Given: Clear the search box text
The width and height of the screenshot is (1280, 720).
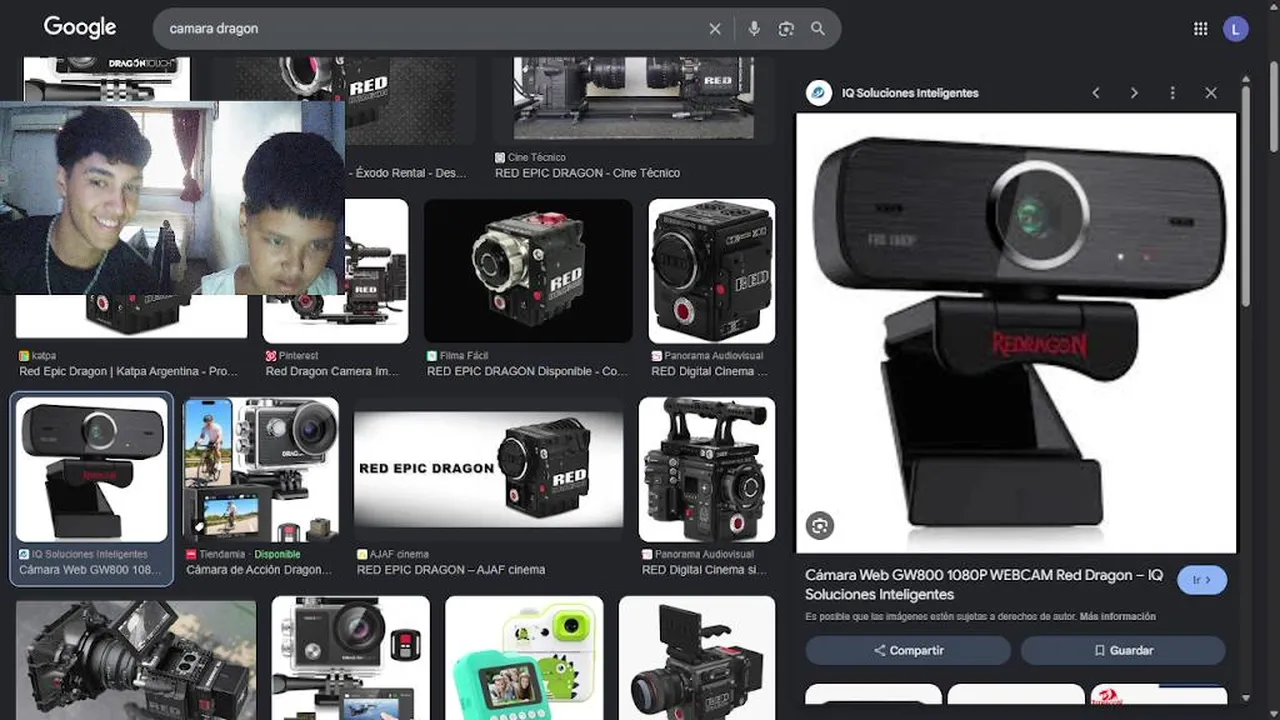Looking at the screenshot, I should pos(715,29).
